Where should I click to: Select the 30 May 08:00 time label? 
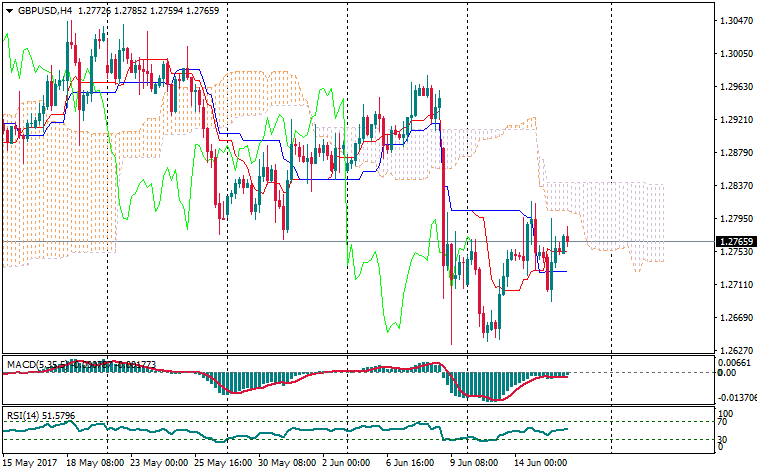click(288, 463)
